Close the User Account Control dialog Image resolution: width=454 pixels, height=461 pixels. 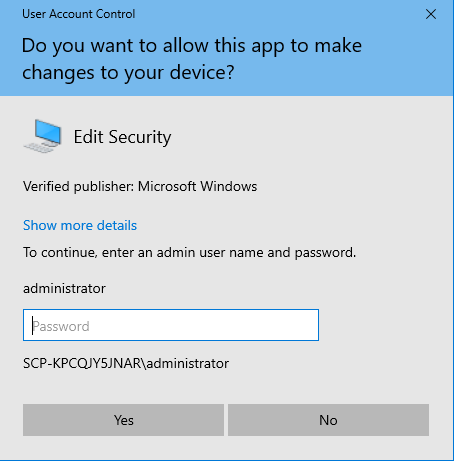click(431, 14)
